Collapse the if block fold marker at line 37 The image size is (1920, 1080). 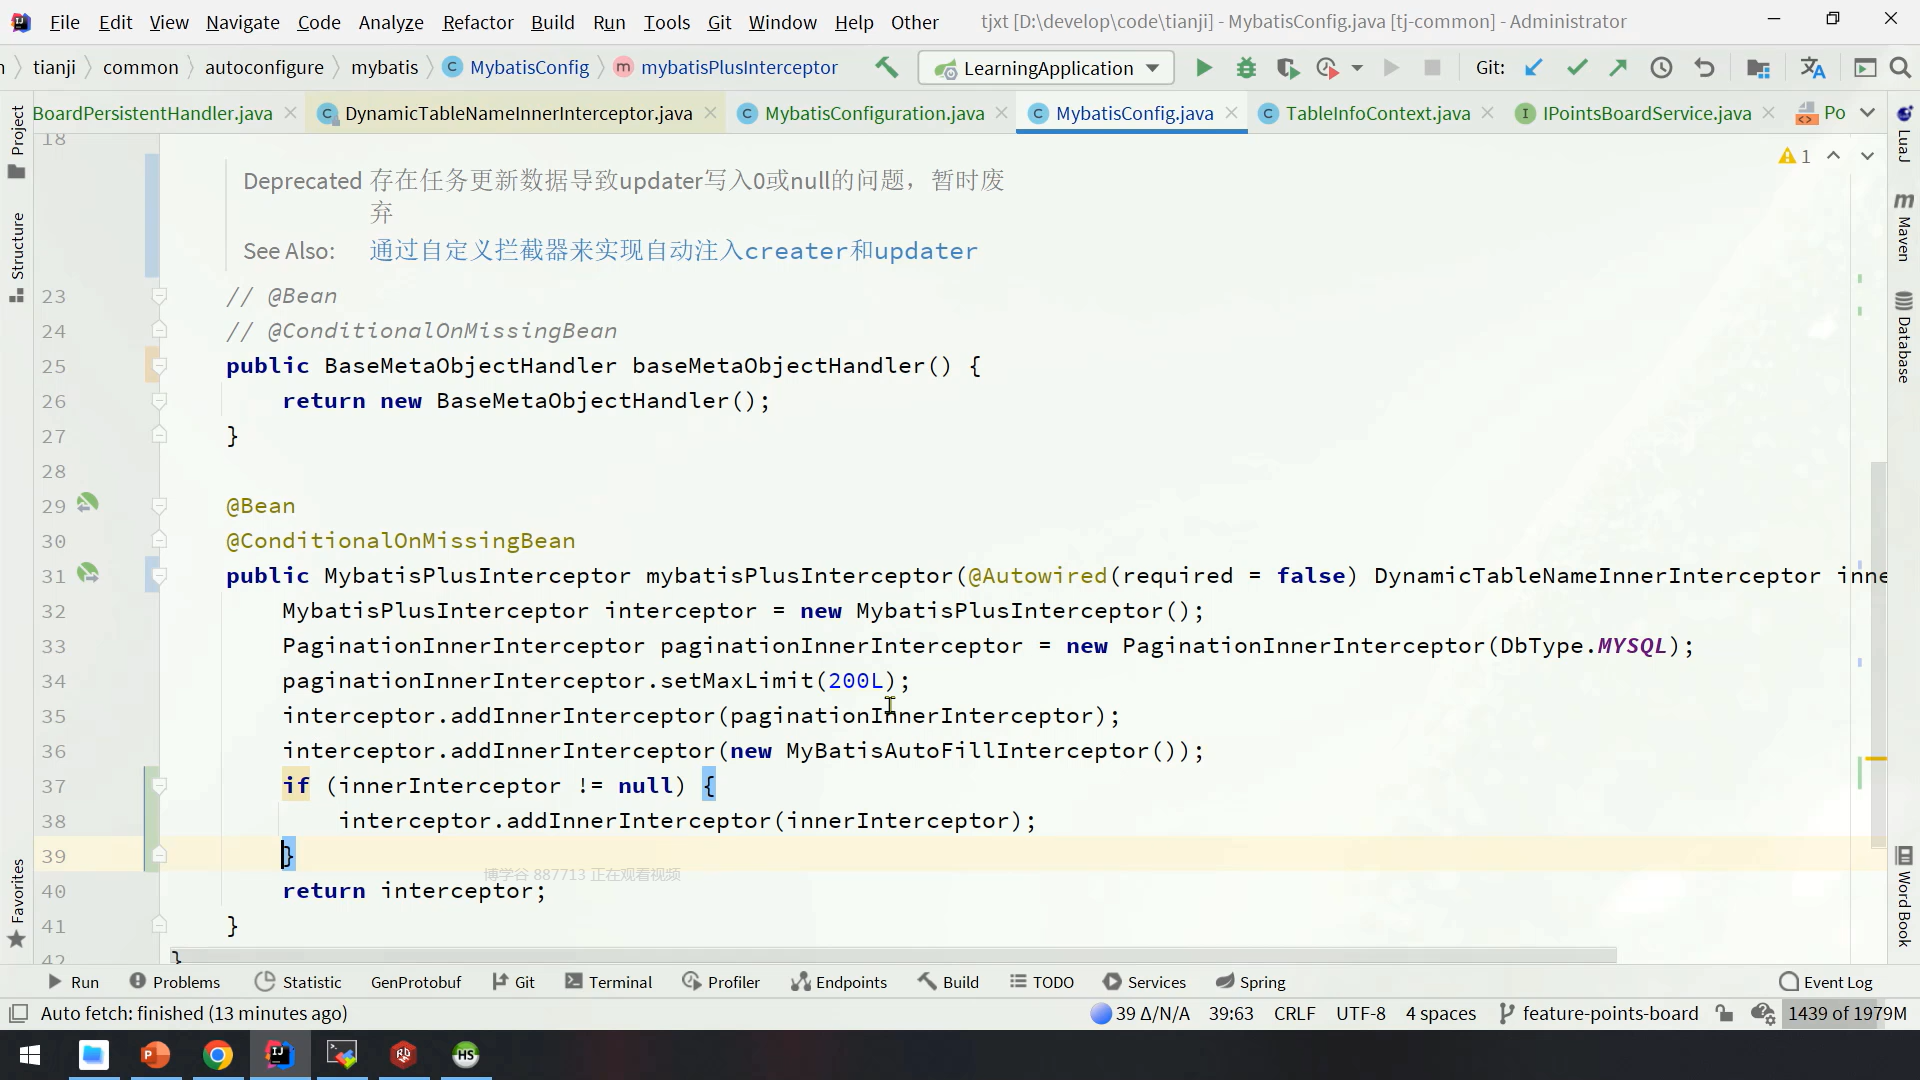tap(159, 786)
